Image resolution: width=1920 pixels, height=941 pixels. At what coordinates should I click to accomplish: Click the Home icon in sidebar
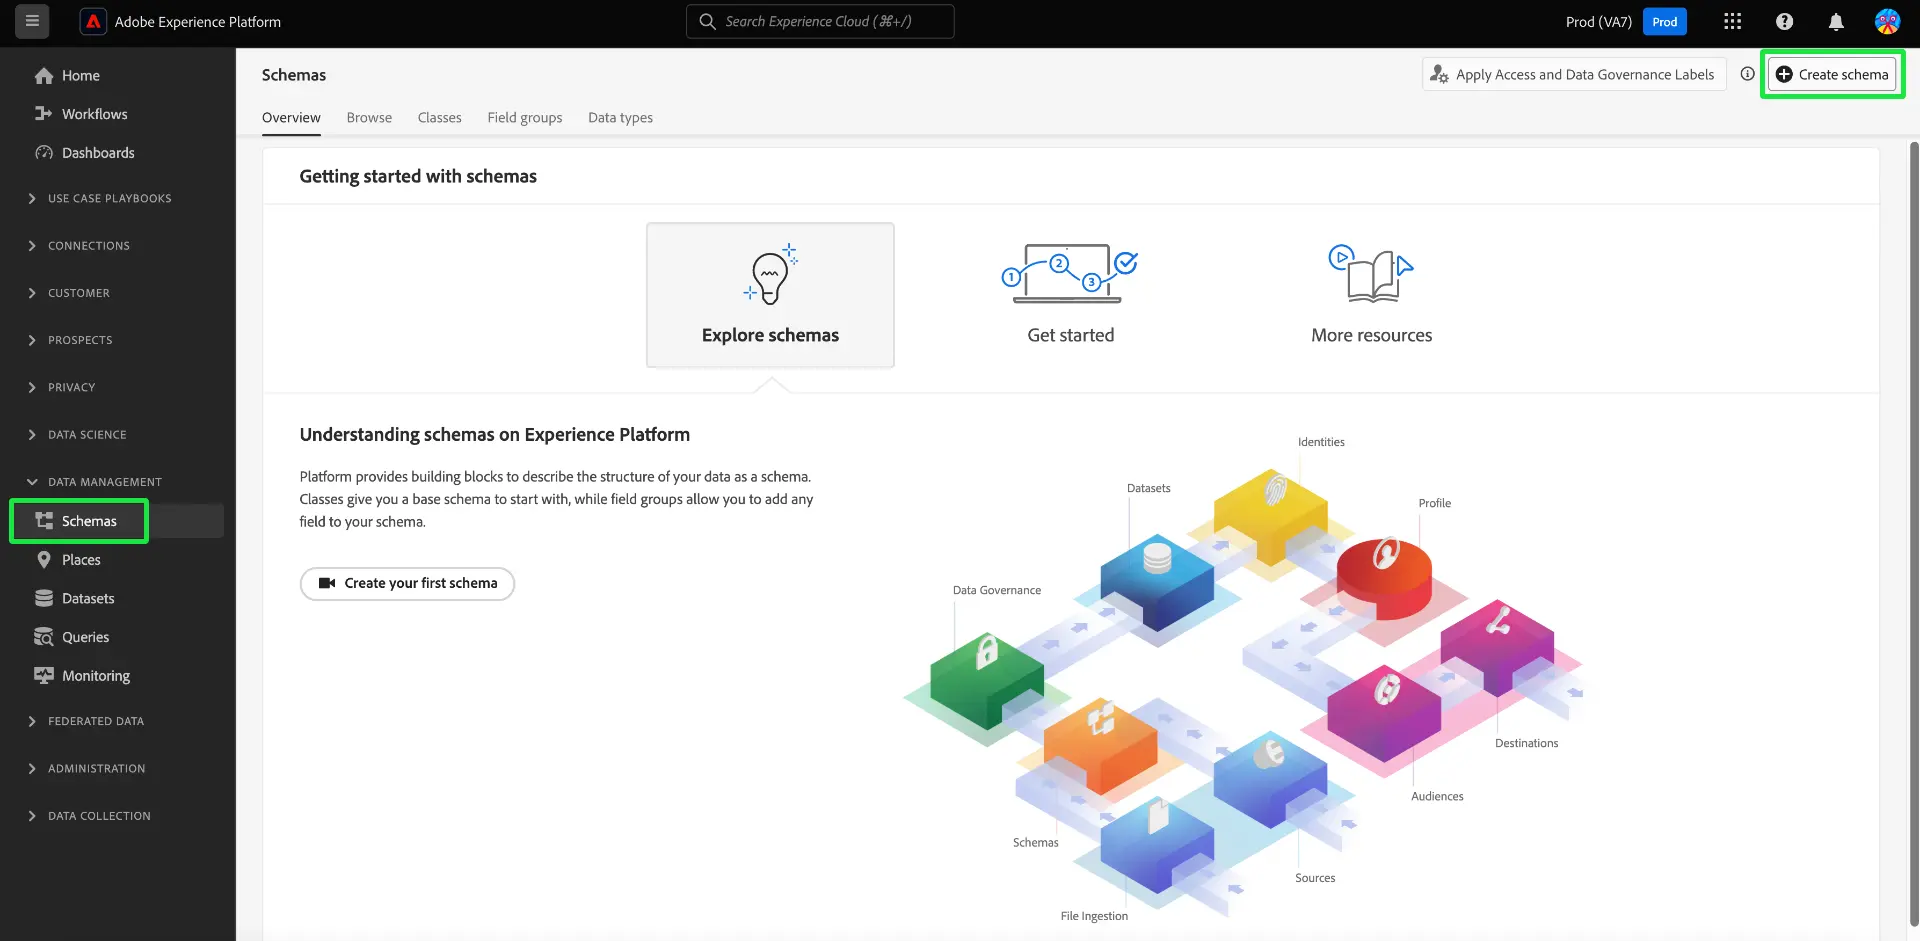tap(44, 76)
